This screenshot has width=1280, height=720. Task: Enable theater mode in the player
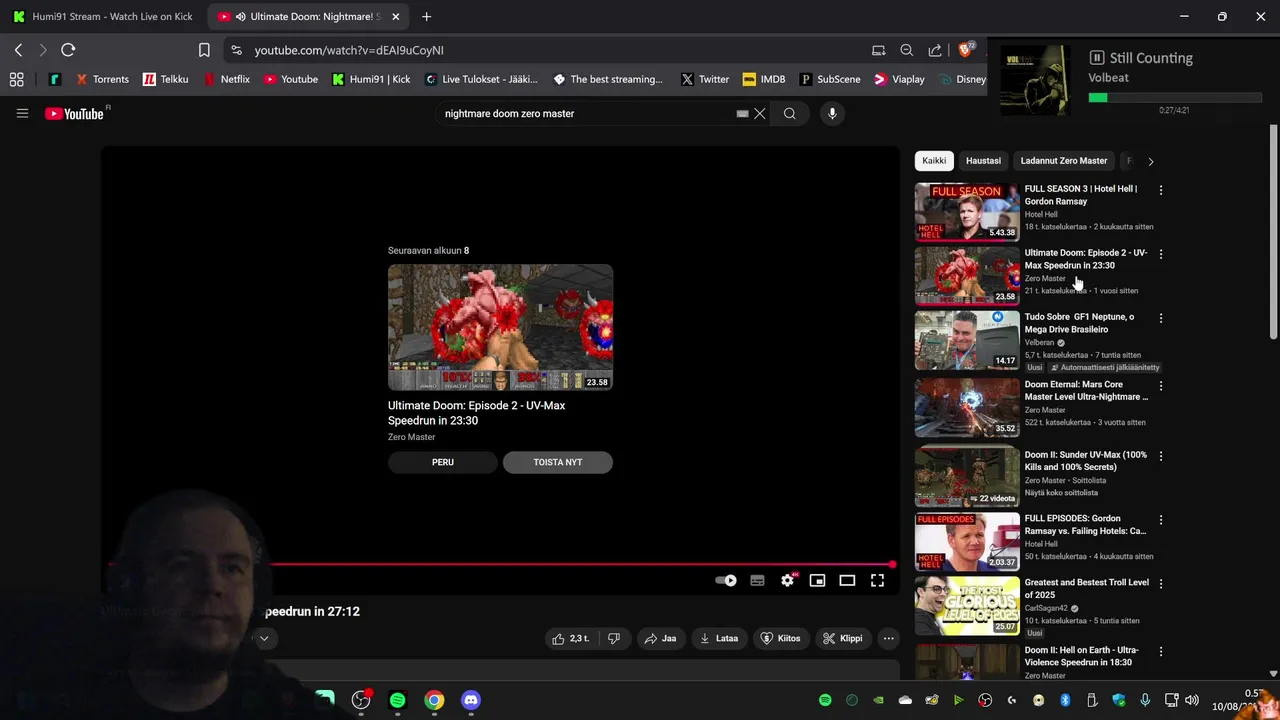tap(847, 580)
